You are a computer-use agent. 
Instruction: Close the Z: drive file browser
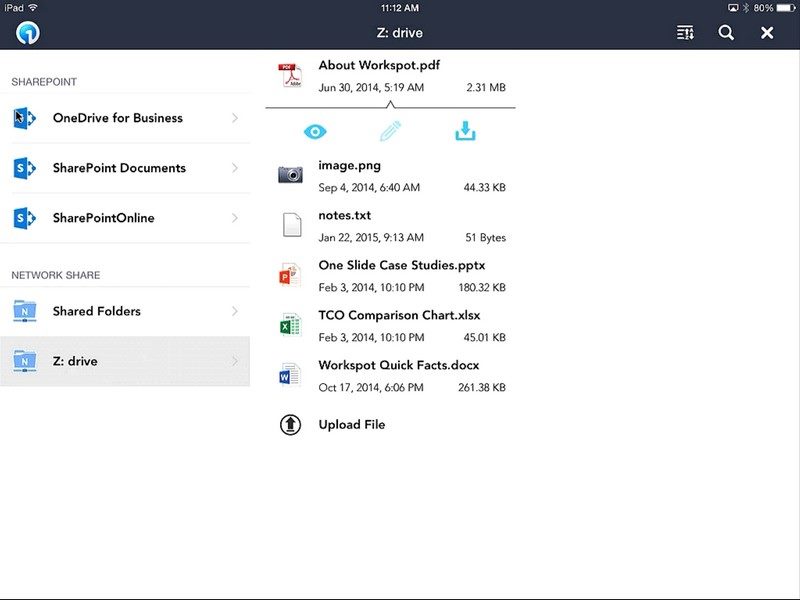767,33
